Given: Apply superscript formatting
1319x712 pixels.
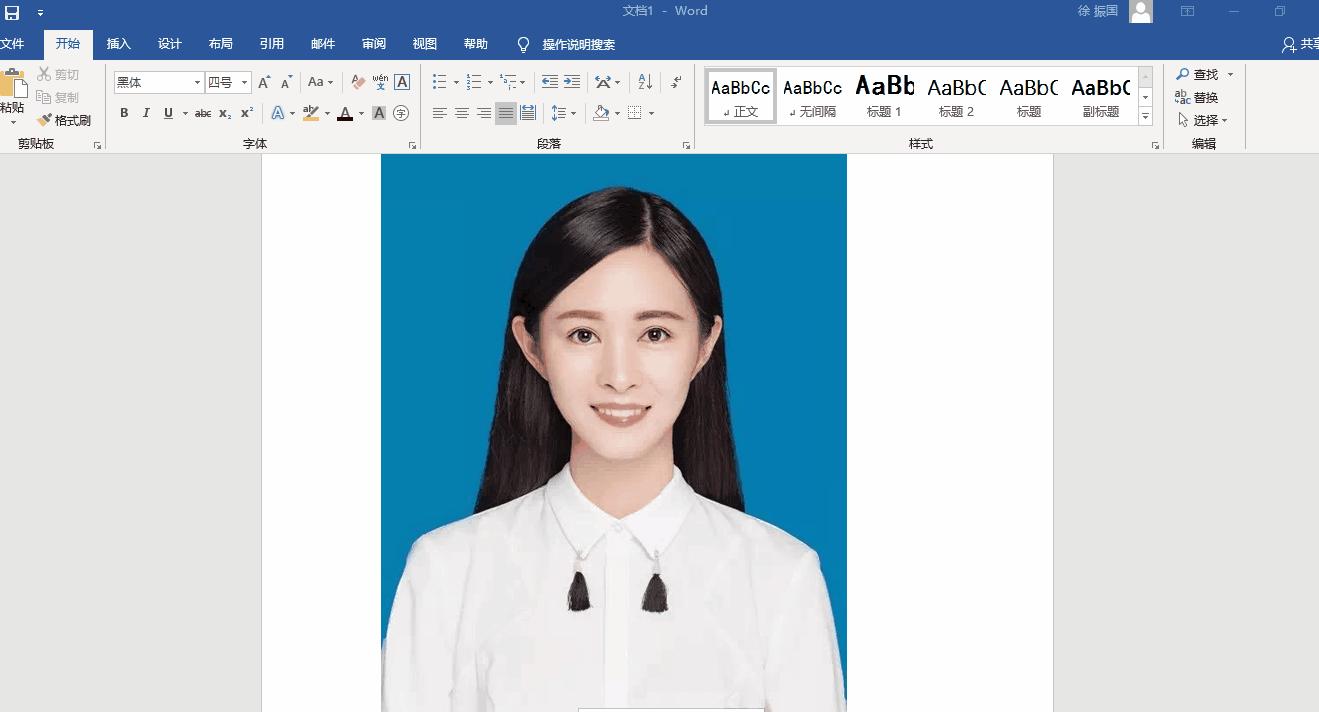Looking at the screenshot, I should pyautogui.click(x=245, y=113).
